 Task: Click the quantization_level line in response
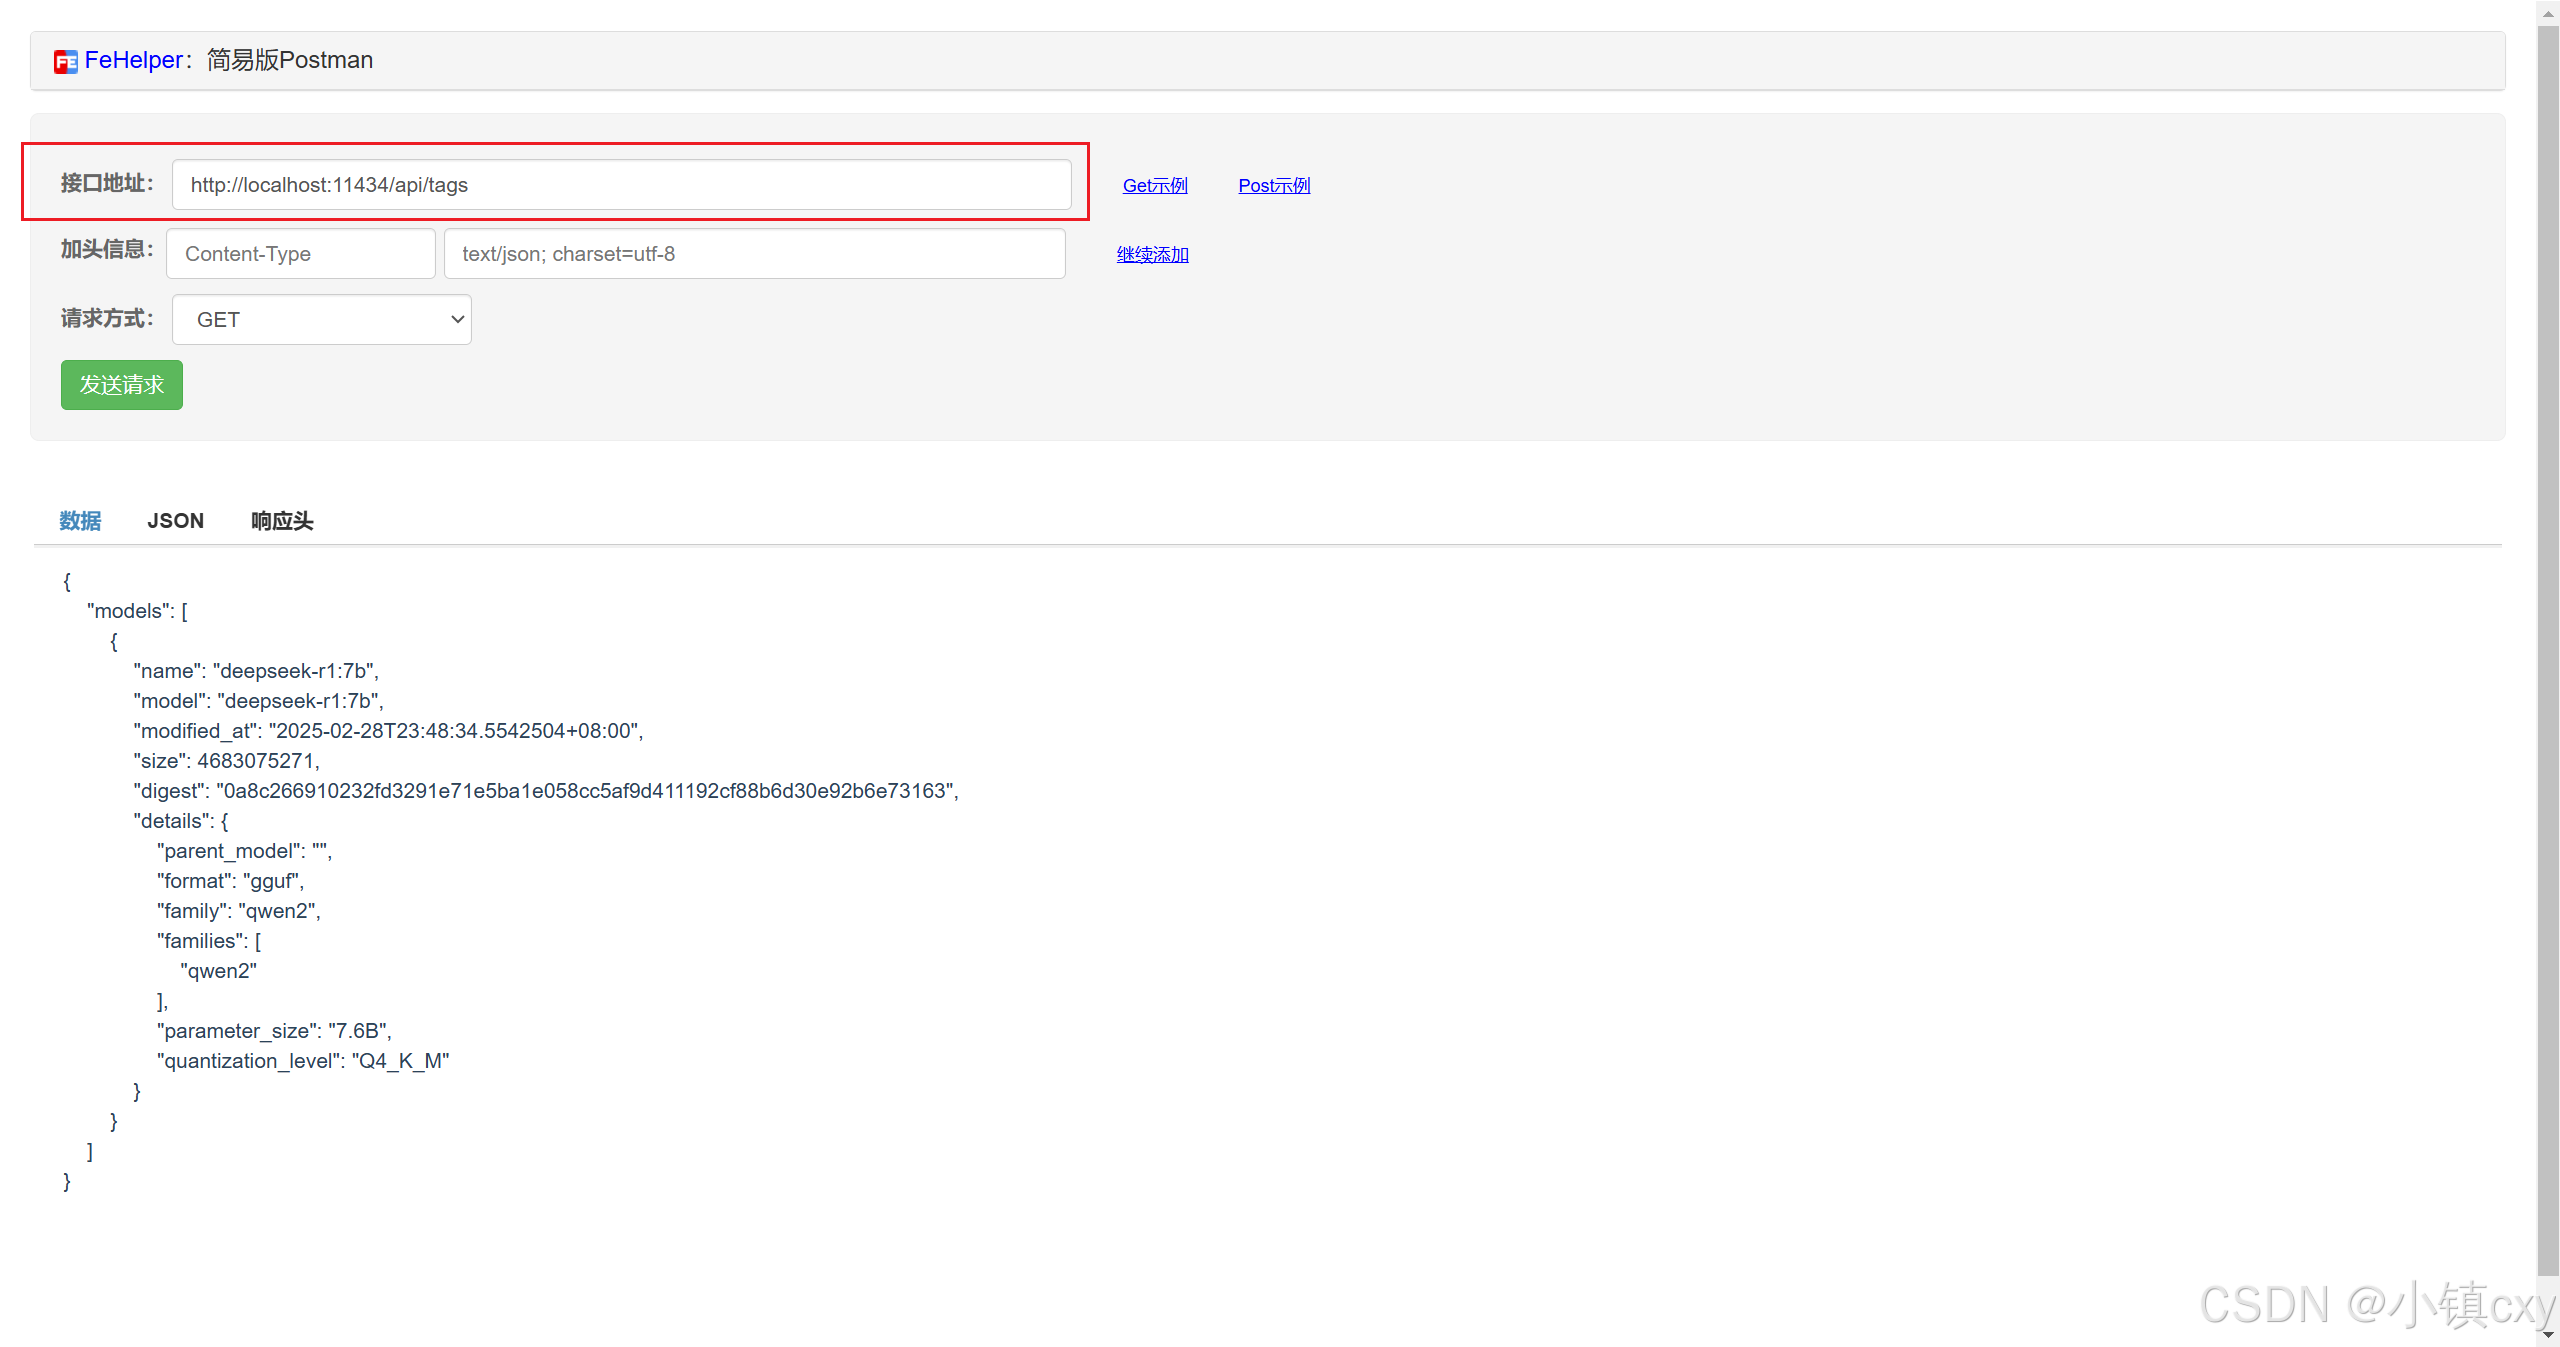tap(302, 1061)
